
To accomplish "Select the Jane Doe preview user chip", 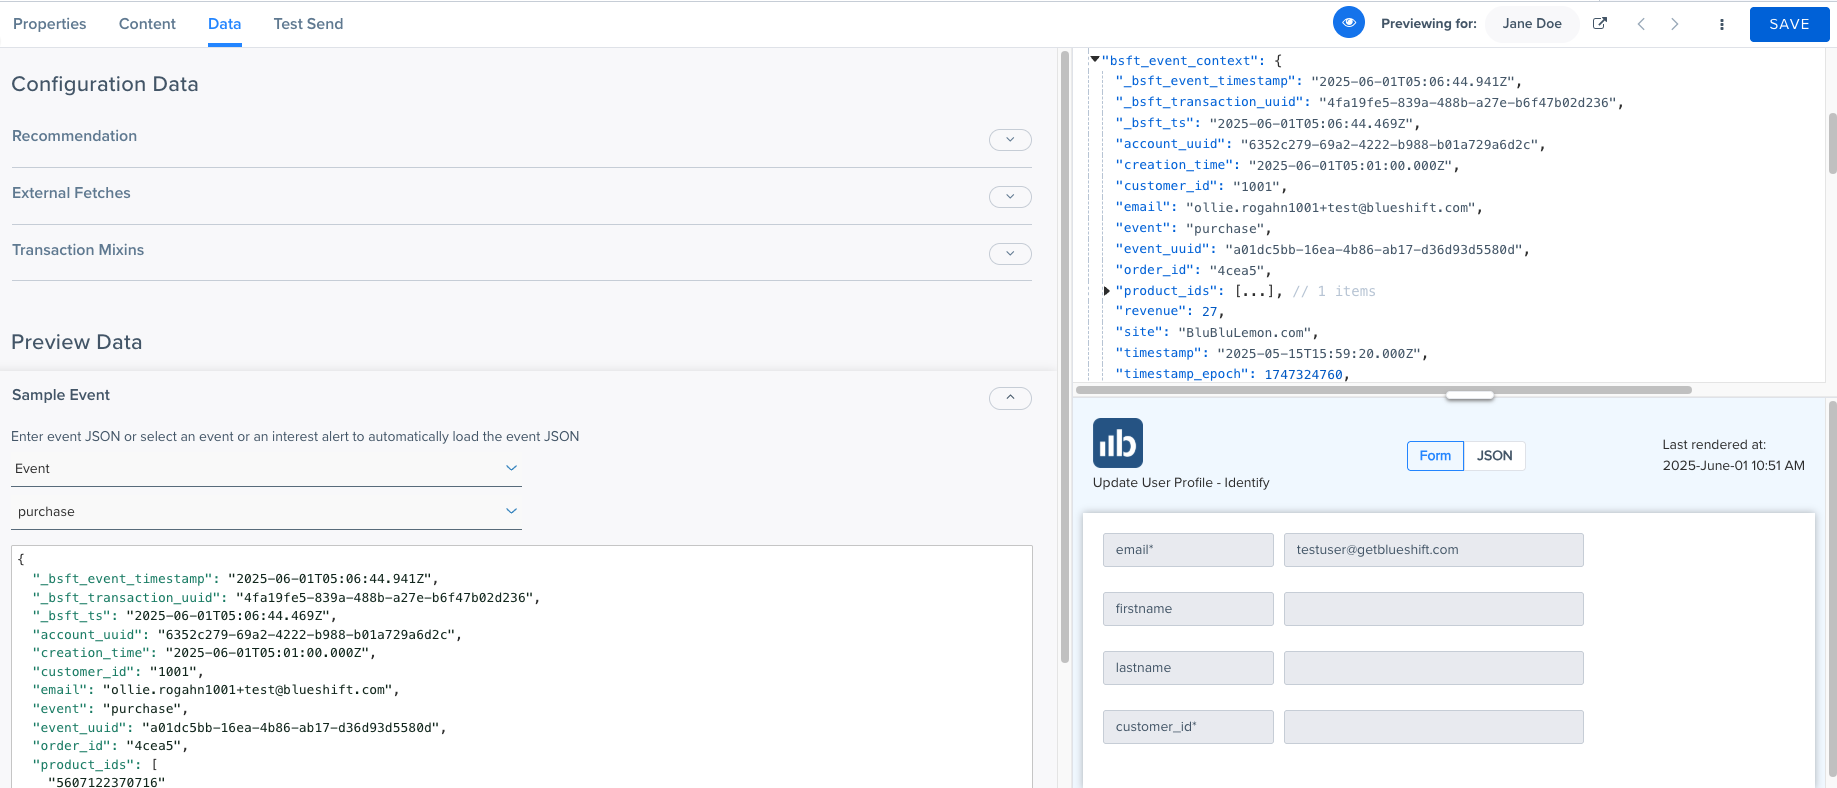I will [x=1532, y=24].
